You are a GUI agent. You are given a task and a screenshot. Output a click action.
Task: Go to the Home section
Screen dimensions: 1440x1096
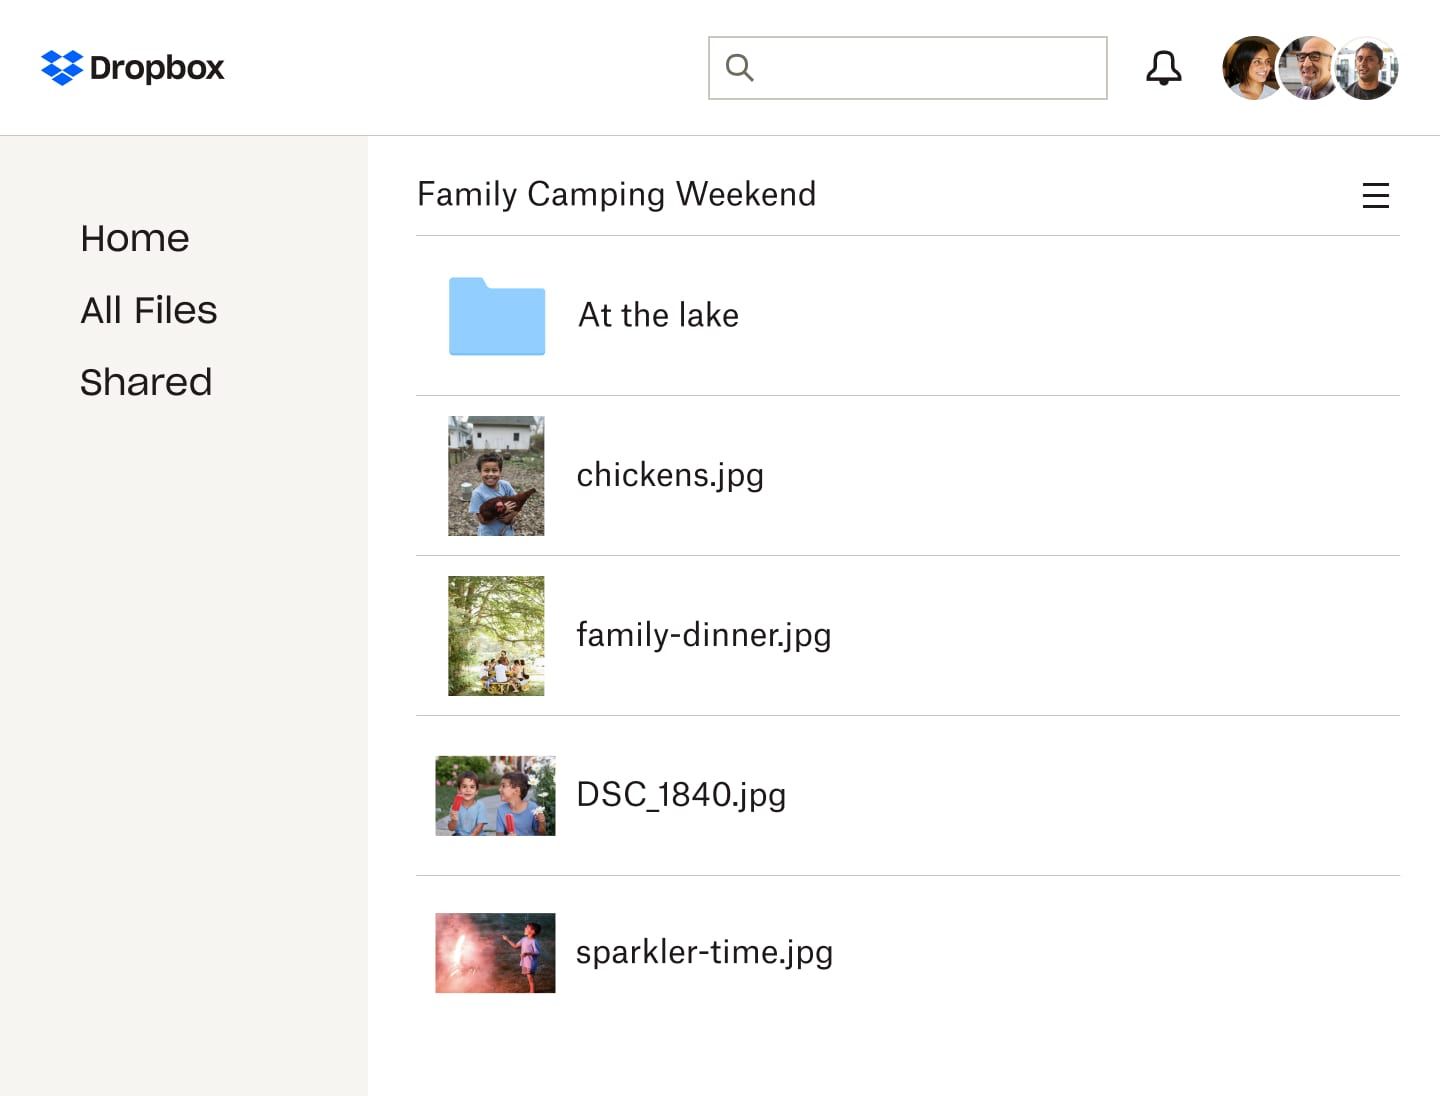coord(135,239)
